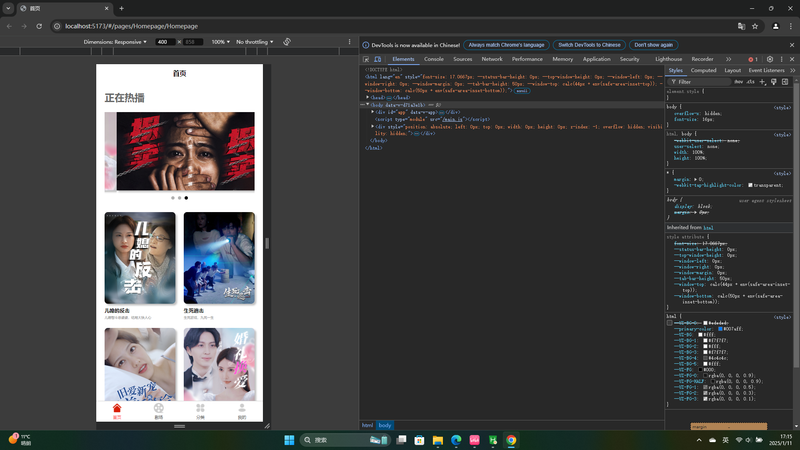Activate the inspect element picker icon
The image size is (800, 450).
pos(366,59)
